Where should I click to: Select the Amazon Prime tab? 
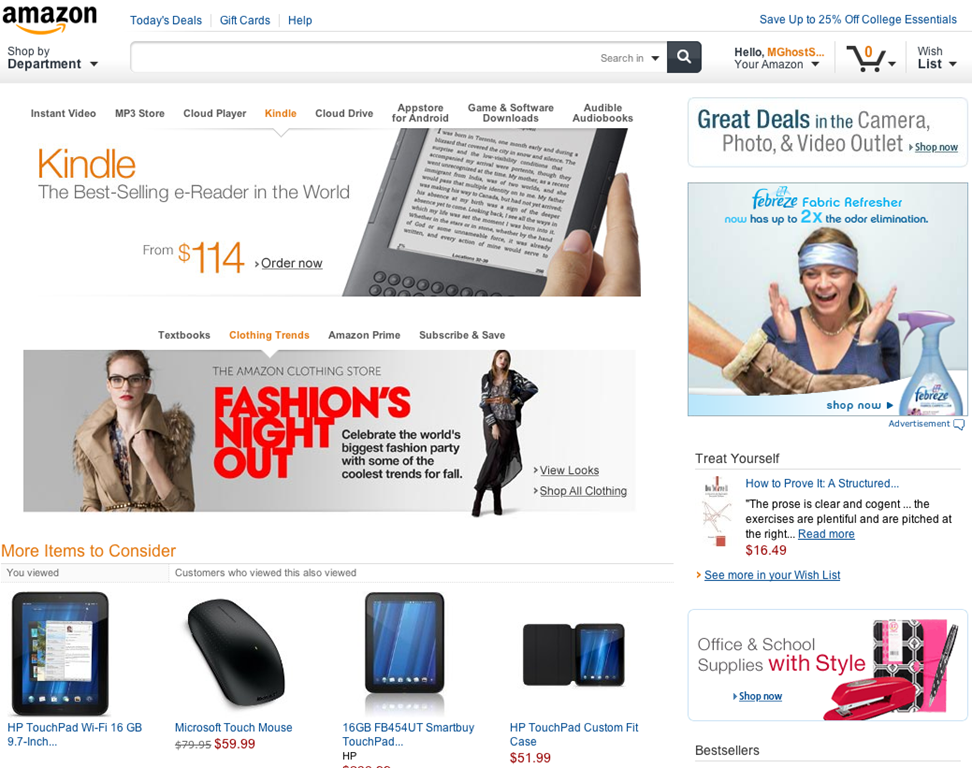pyautogui.click(x=364, y=335)
